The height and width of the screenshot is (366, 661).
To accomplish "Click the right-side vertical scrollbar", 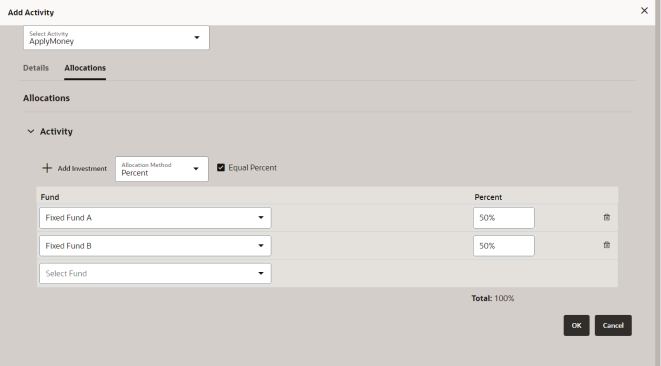I will point(658,183).
